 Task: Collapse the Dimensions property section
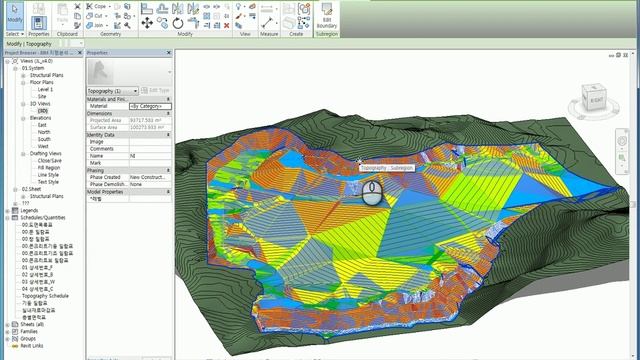click(168, 113)
